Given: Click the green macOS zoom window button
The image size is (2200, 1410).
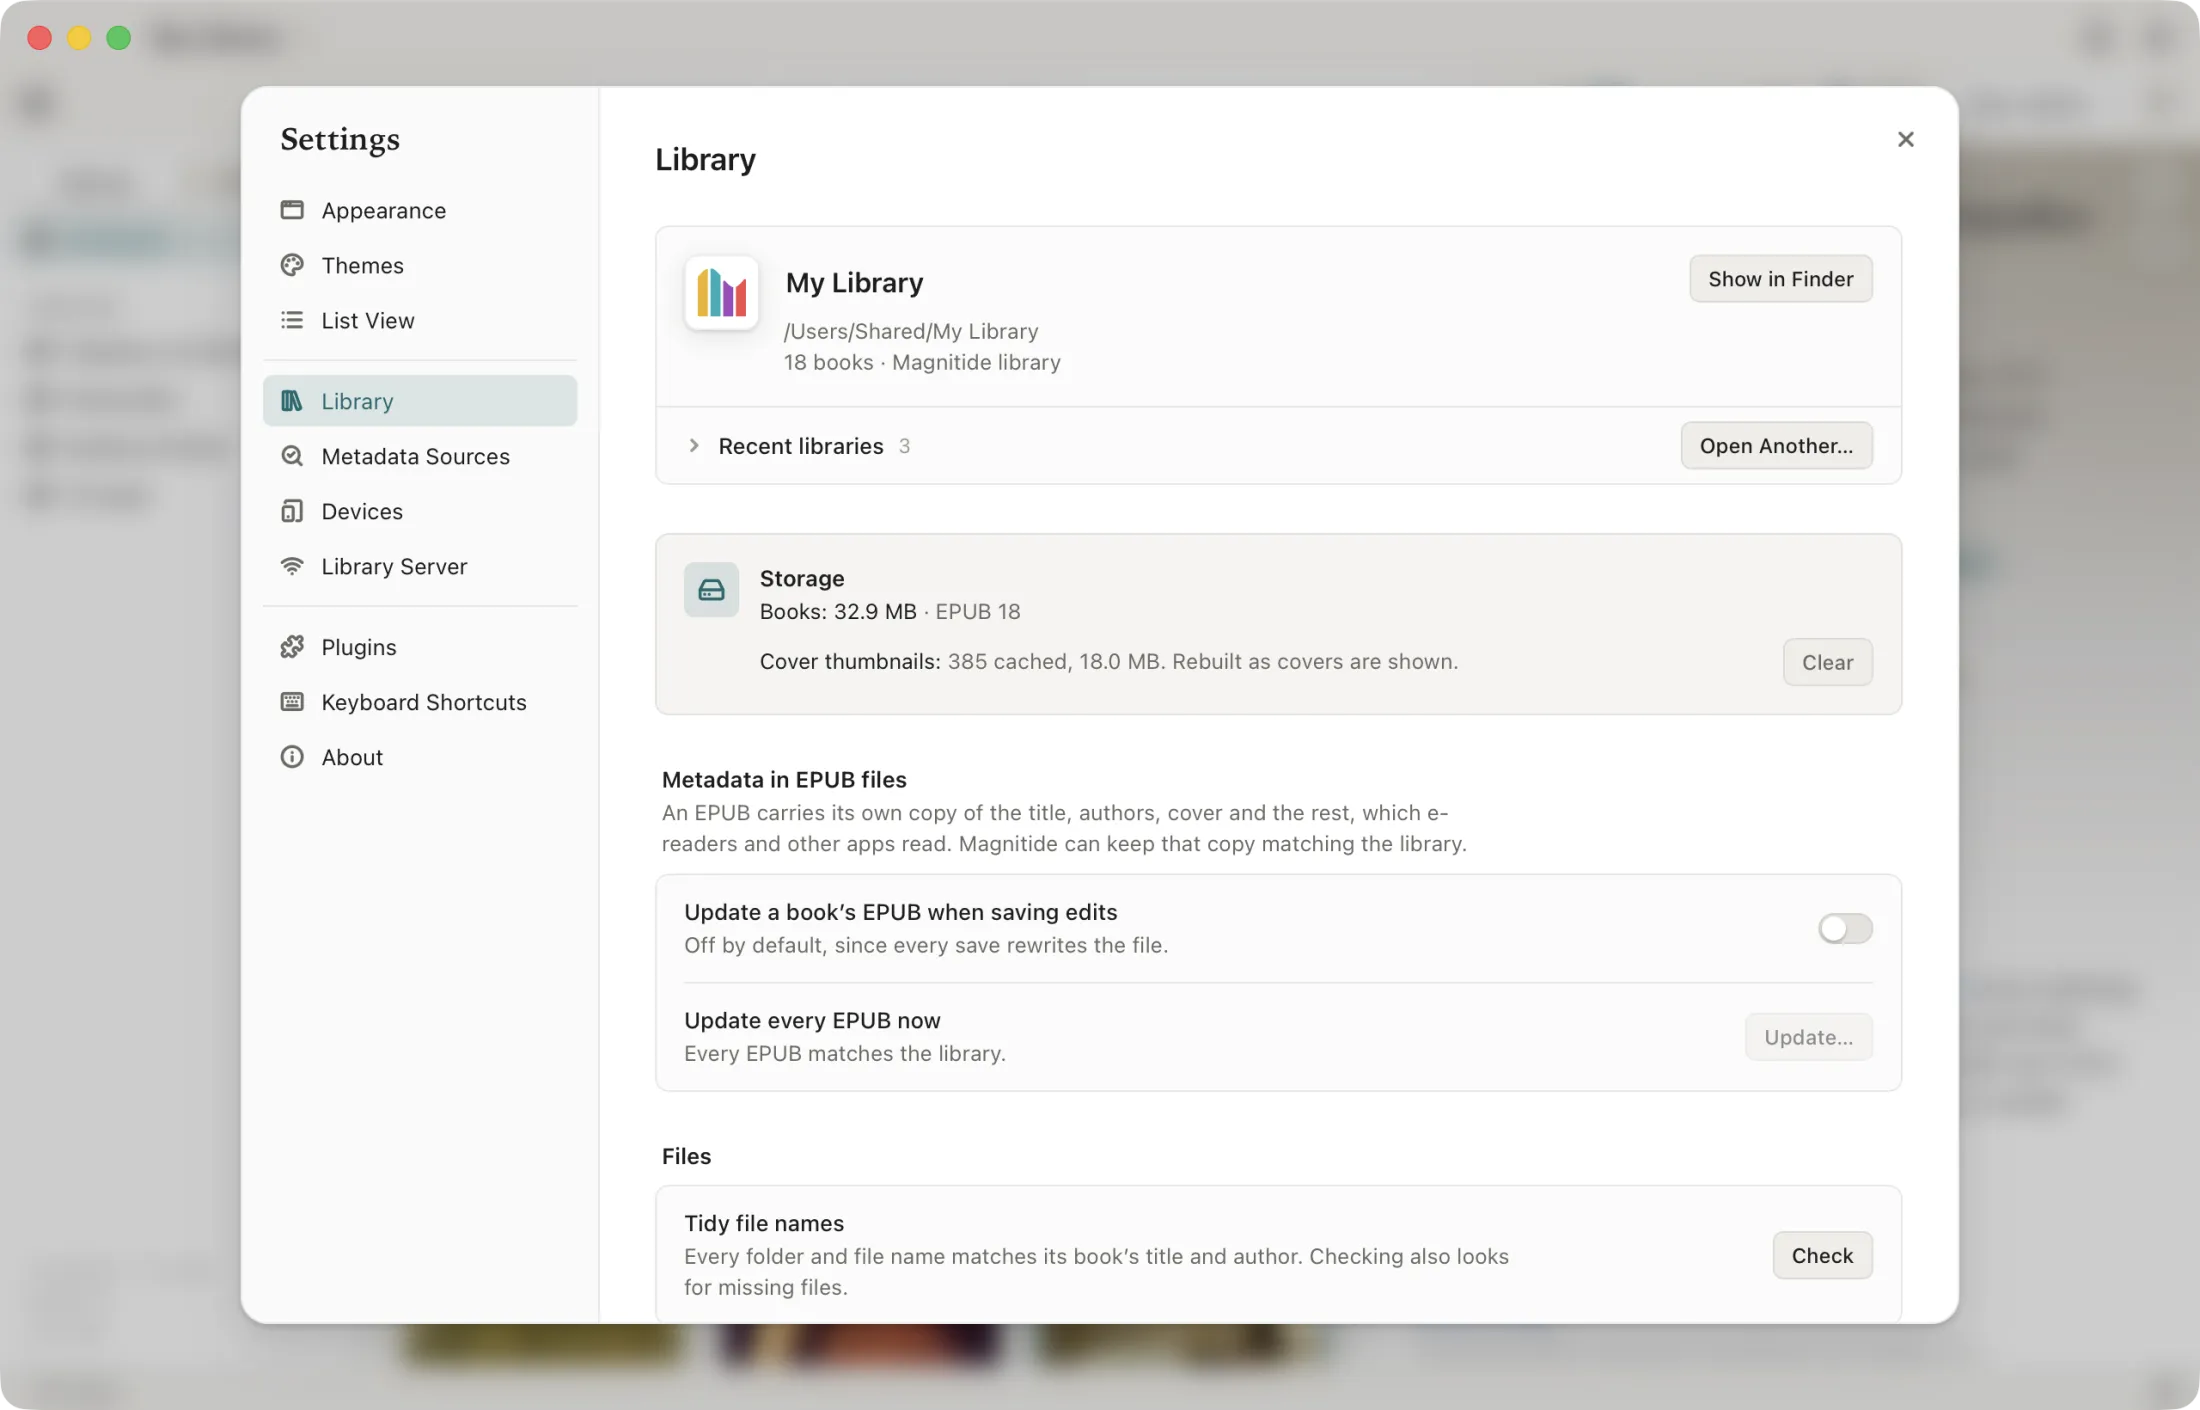Looking at the screenshot, I should (119, 38).
